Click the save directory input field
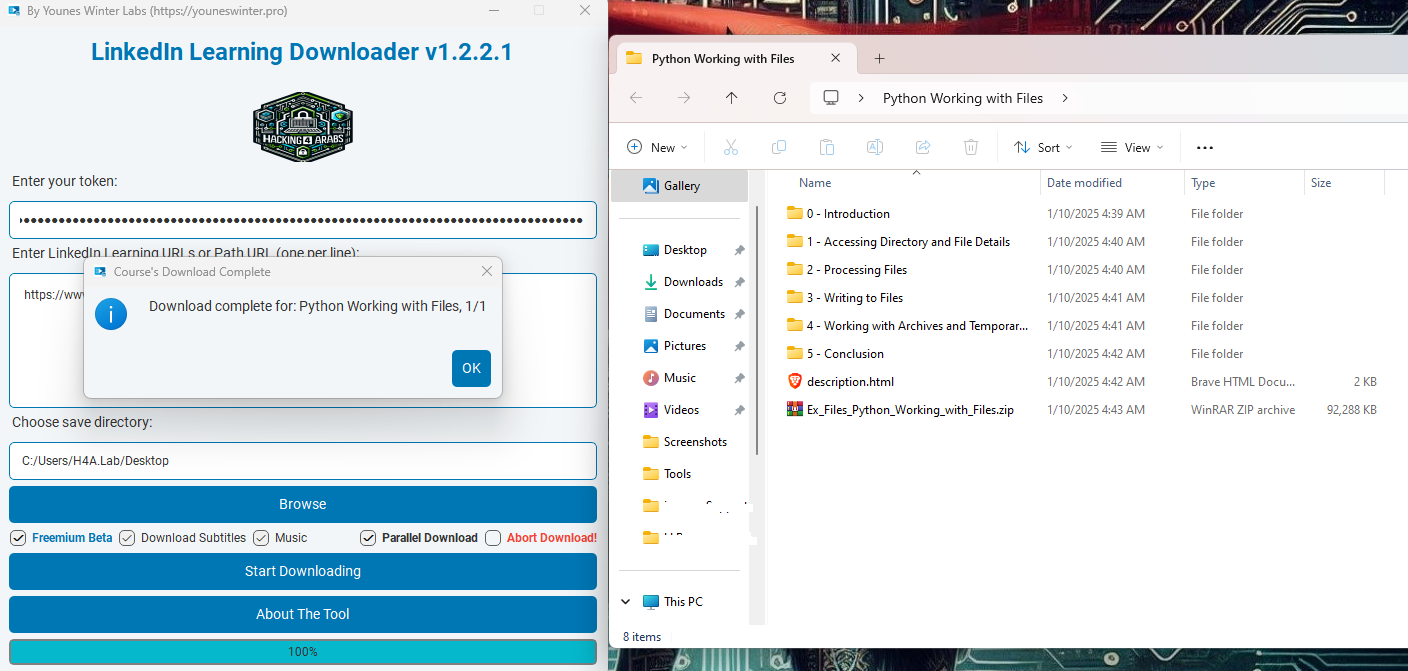The height and width of the screenshot is (671, 1408). coord(302,461)
